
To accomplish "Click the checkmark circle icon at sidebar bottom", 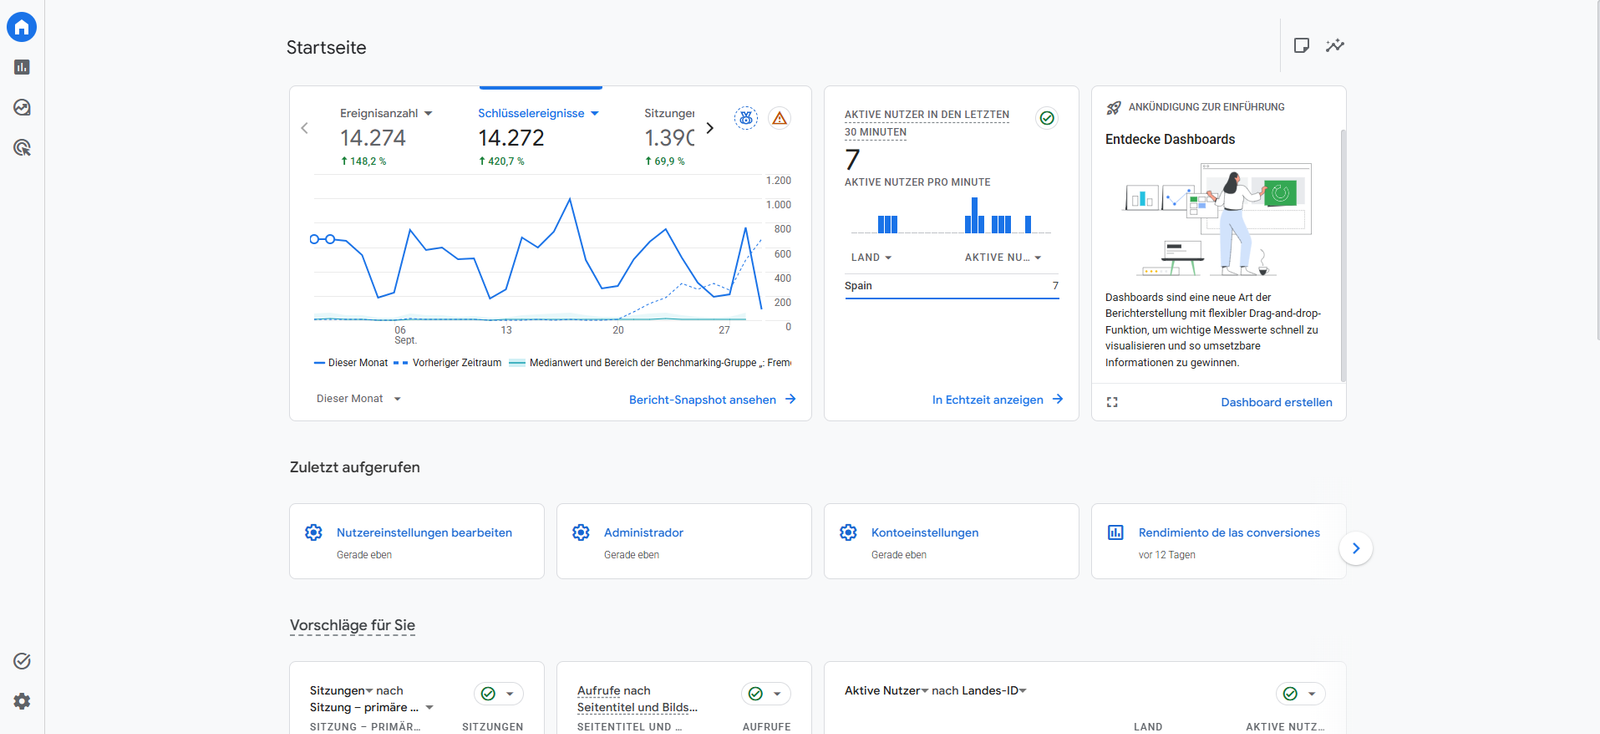I will tap(22, 661).
